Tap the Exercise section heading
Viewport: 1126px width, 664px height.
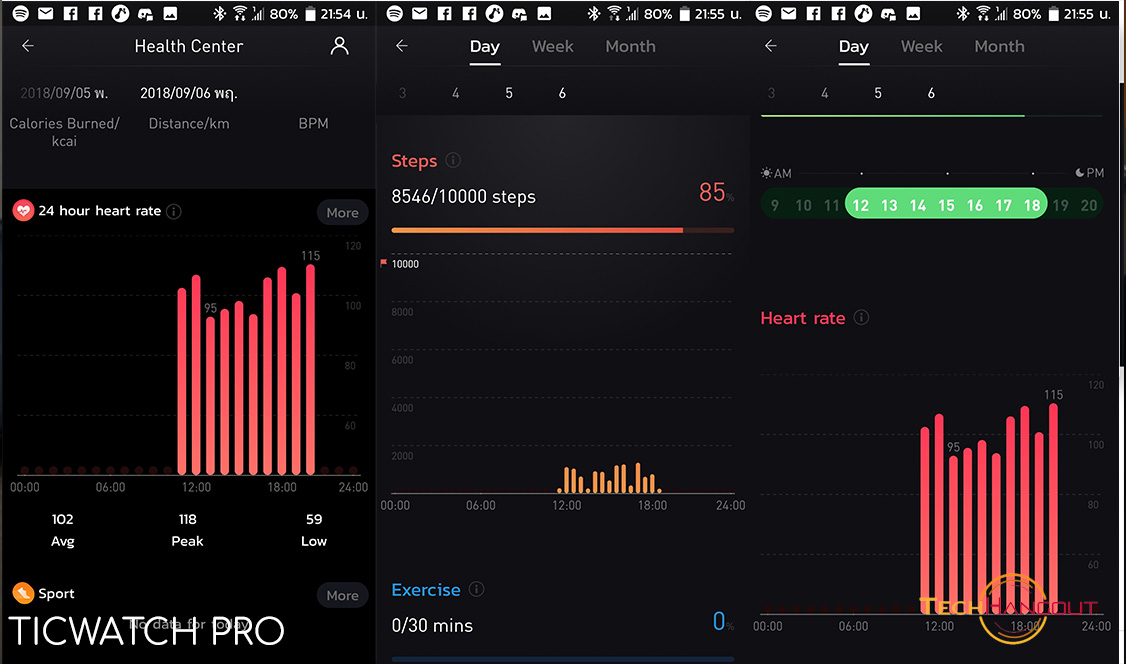coord(426,590)
